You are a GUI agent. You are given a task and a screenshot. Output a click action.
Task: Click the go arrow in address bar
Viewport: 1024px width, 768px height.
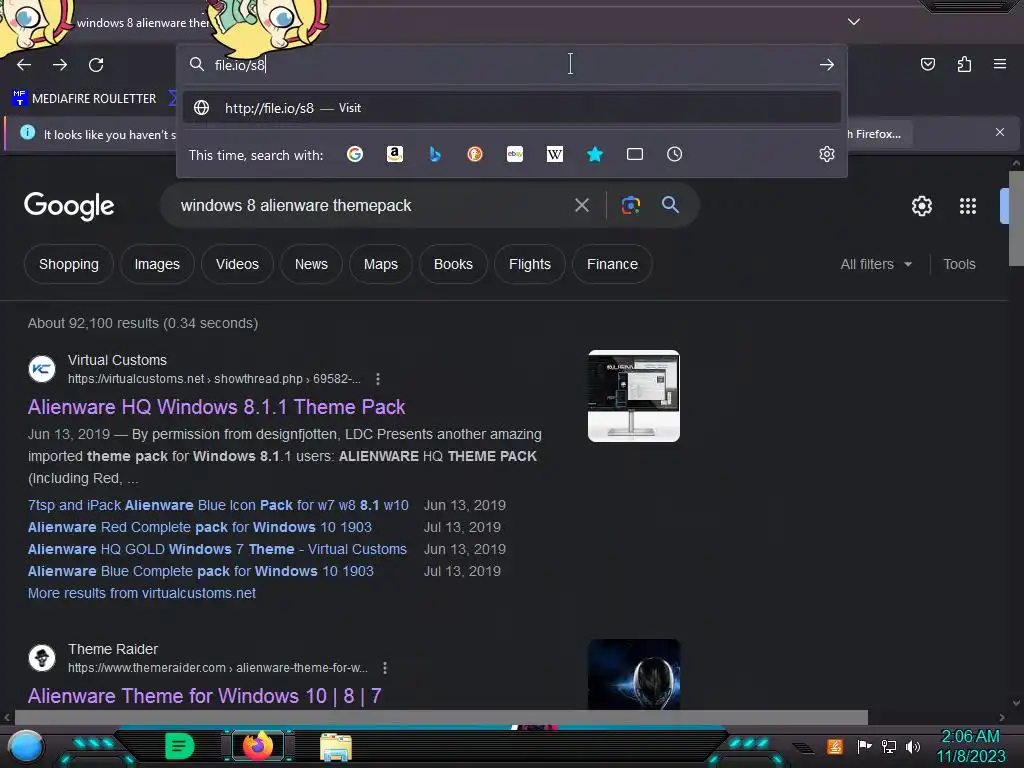pos(827,65)
